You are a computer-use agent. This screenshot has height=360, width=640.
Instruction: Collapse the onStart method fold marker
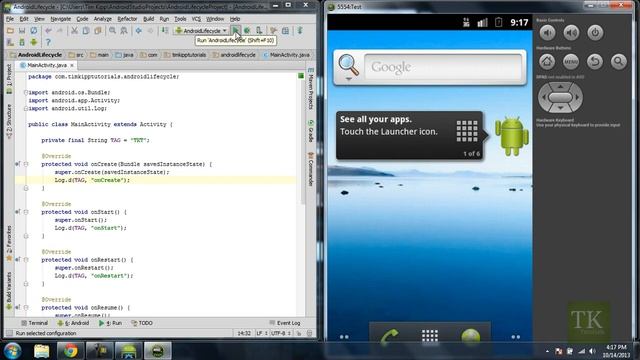[x=26, y=212]
